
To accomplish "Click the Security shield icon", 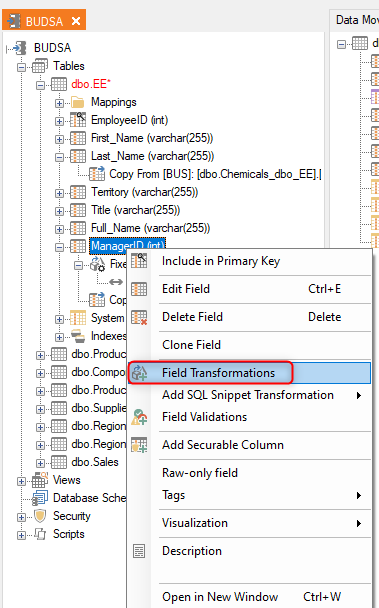I will click(40, 516).
